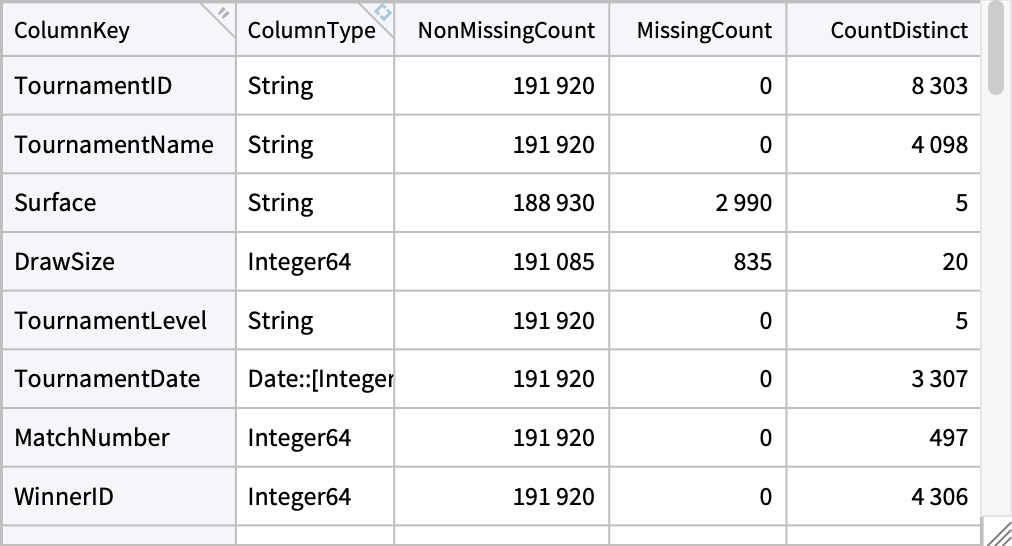Viewport: 1012px width, 546px height.
Task: Select the TournamentID row key
Action: (x=93, y=86)
